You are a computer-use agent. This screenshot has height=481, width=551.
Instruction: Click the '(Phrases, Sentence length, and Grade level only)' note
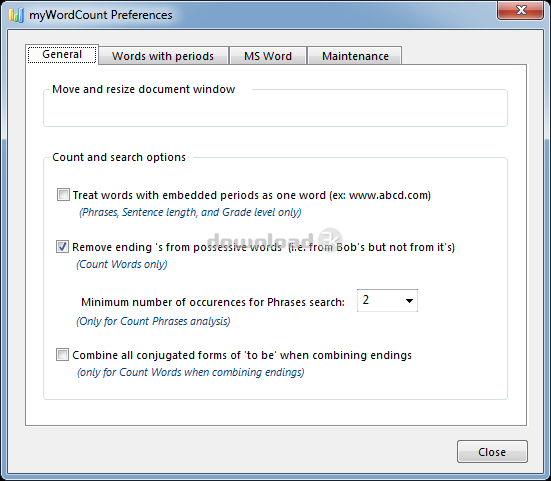coord(190,212)
